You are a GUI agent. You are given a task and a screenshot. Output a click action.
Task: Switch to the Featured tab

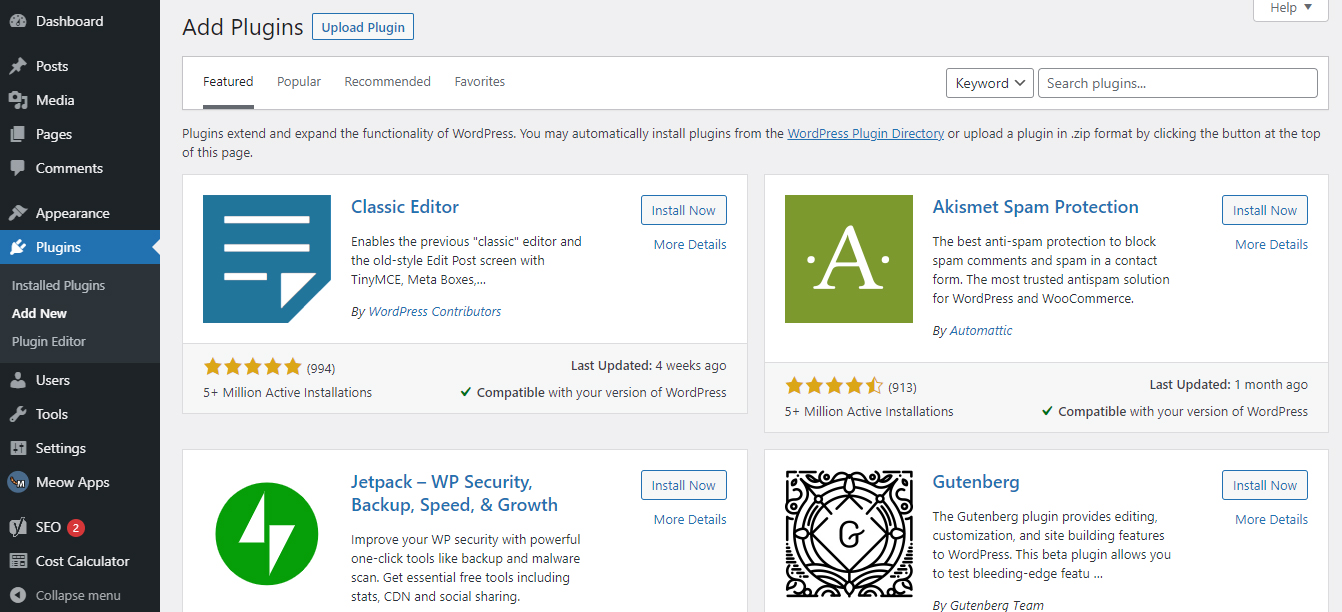tap(228, 82)
